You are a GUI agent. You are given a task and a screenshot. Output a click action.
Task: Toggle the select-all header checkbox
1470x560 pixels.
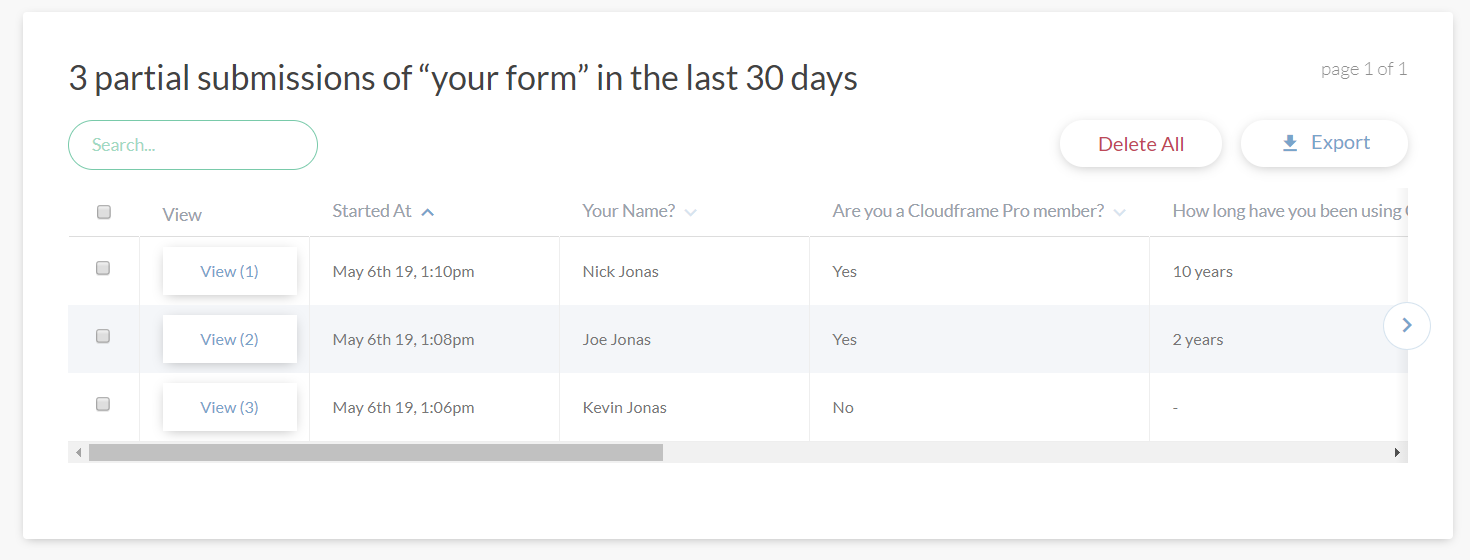(104, 212)
